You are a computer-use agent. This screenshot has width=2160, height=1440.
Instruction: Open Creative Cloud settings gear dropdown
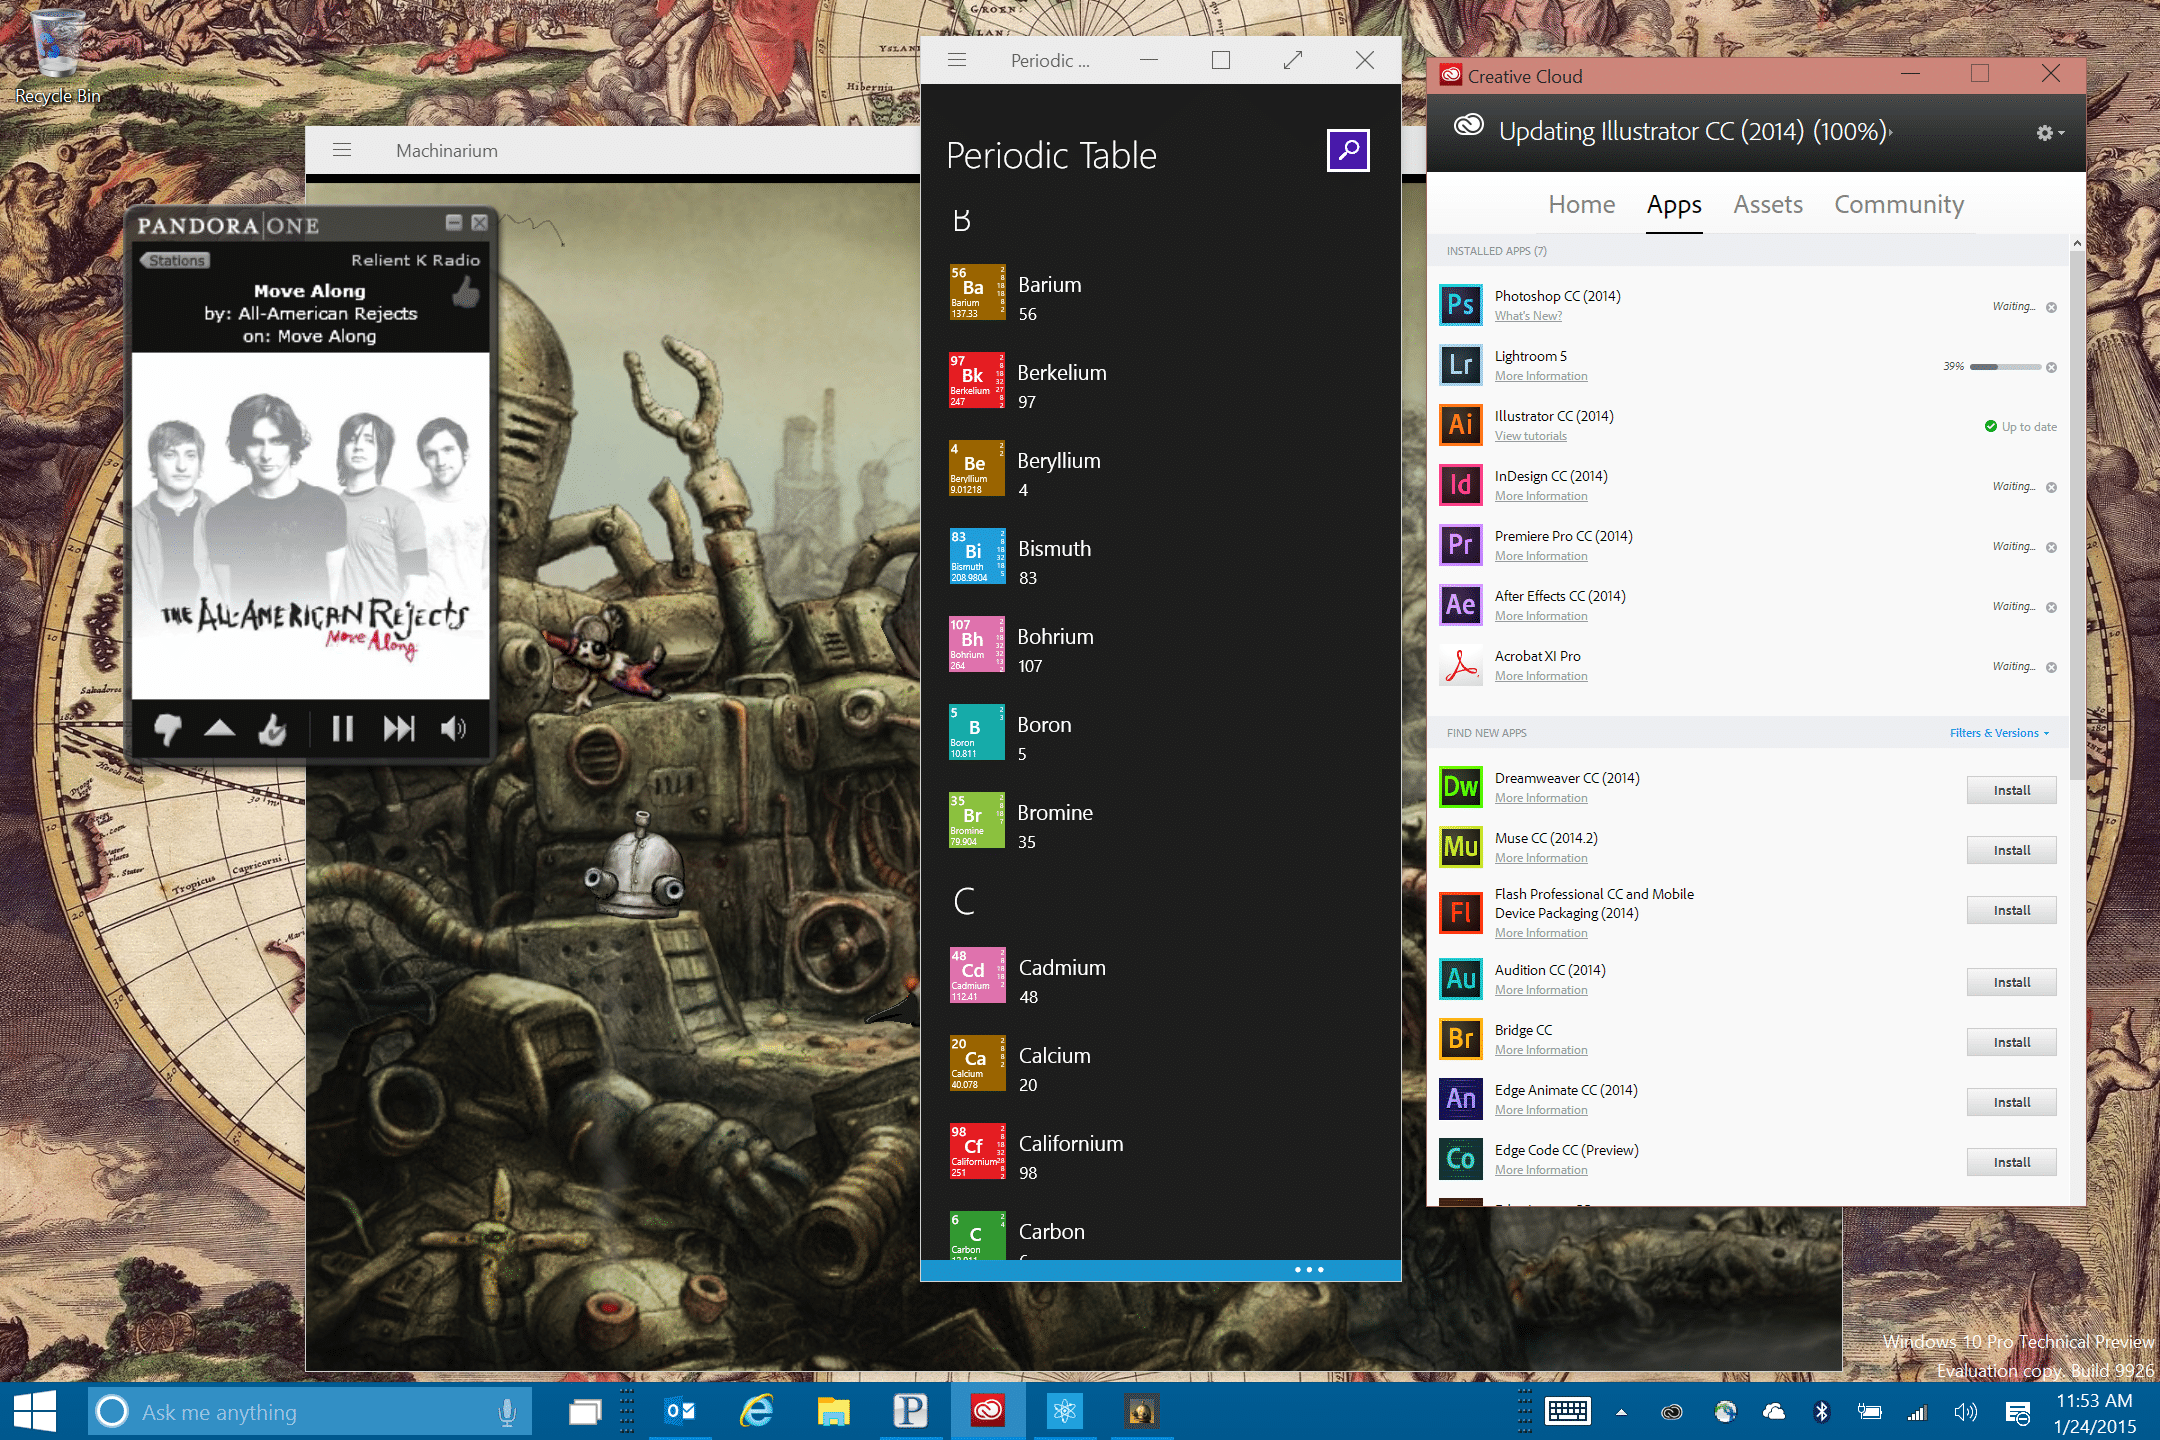pos(2050,133)
